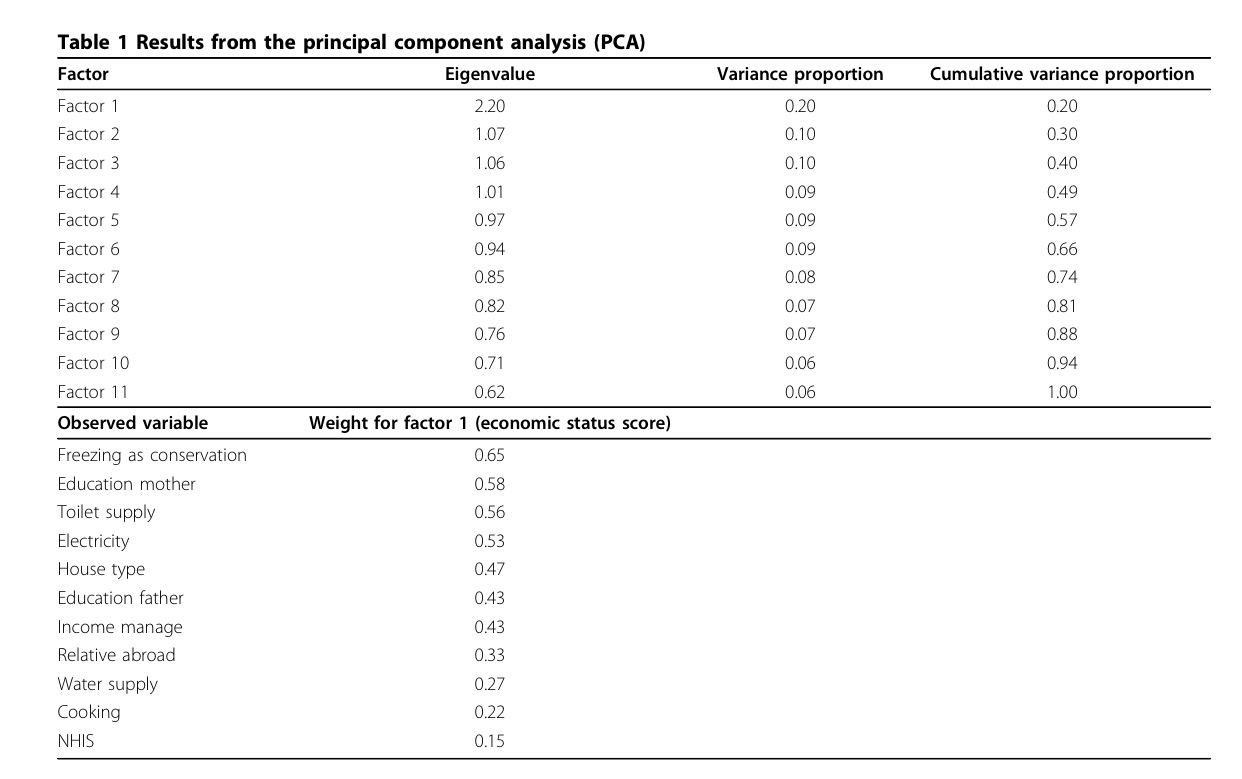Click the 'Observed variable' header
1242x779 pixels.
tap(133, 423)
